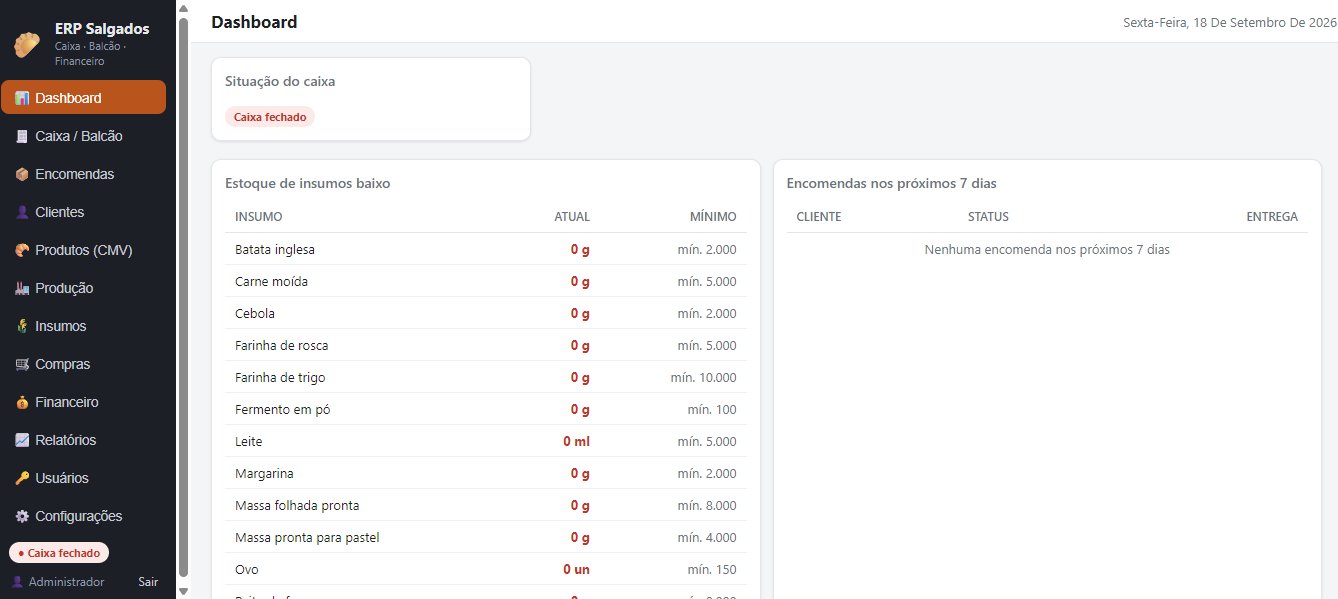Click the Sair logout link

[148, 582]
